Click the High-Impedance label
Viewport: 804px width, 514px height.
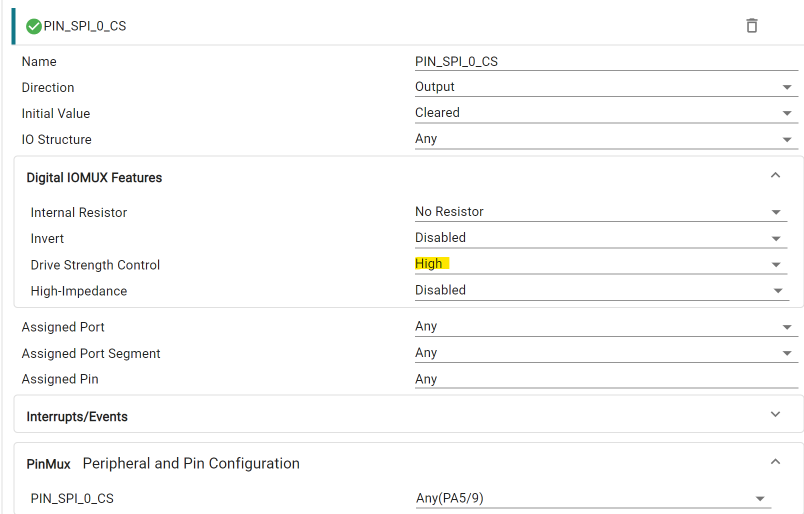79,291
